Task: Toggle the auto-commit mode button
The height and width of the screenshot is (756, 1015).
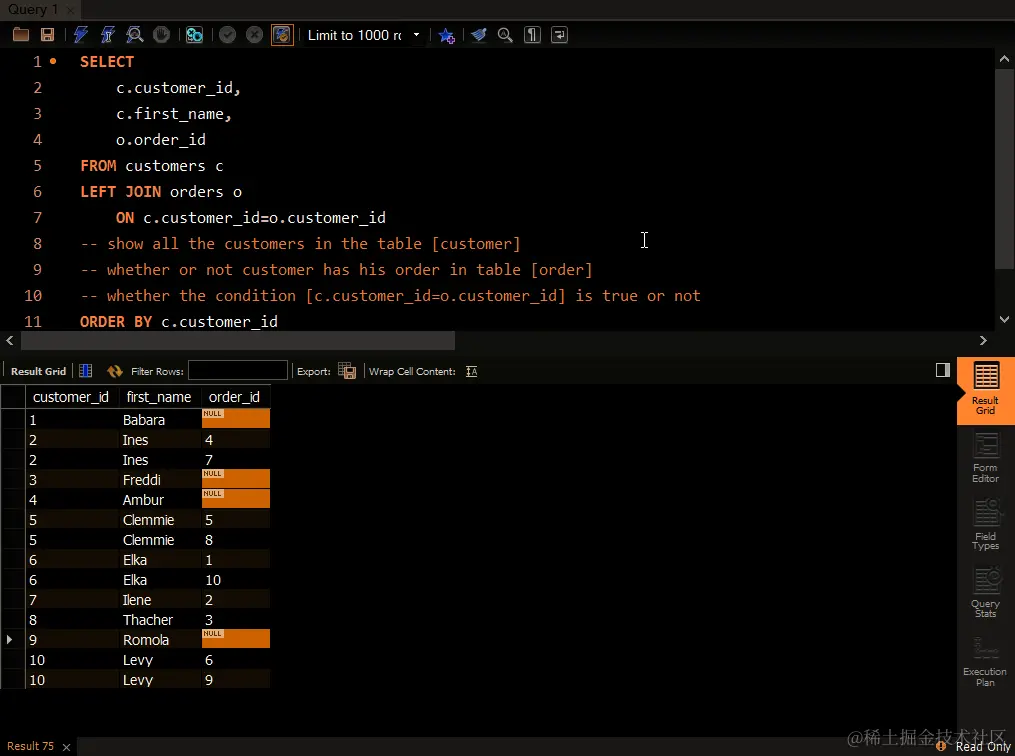Action: coord(282,35)
